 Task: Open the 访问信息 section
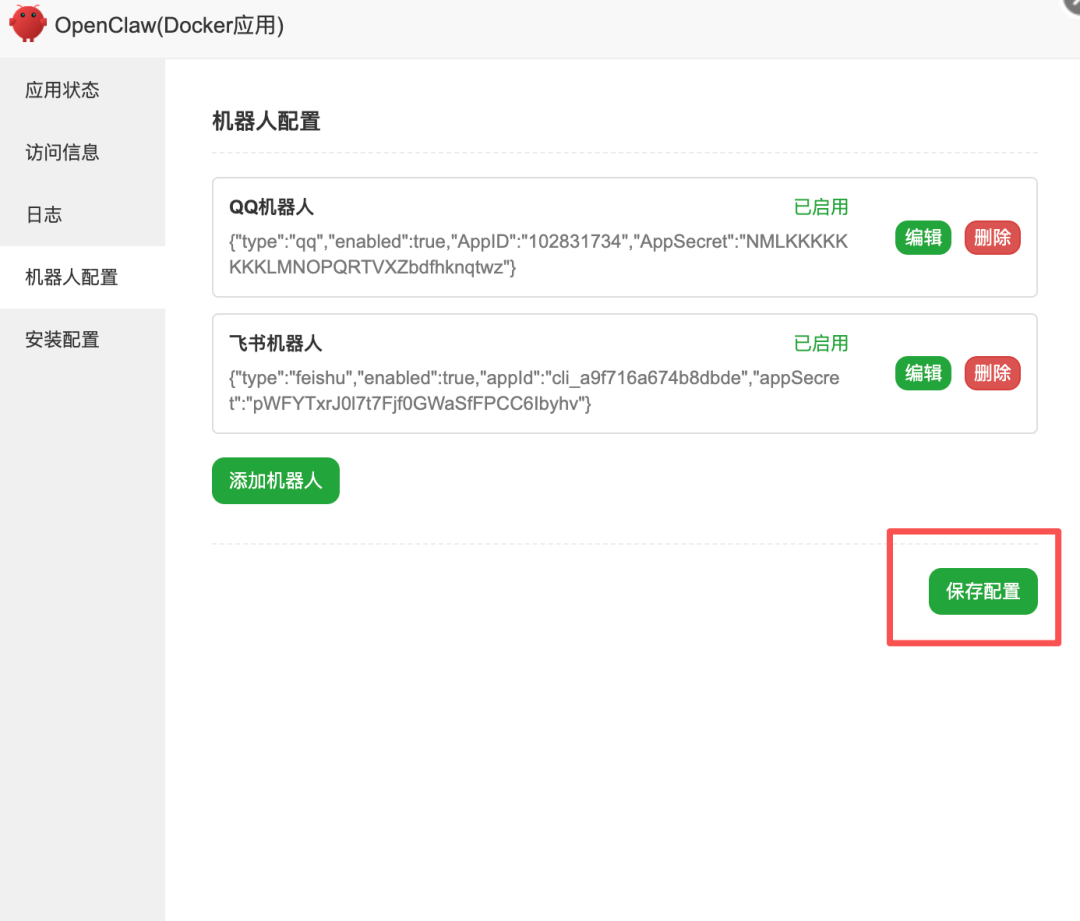(x=62, y=152)
